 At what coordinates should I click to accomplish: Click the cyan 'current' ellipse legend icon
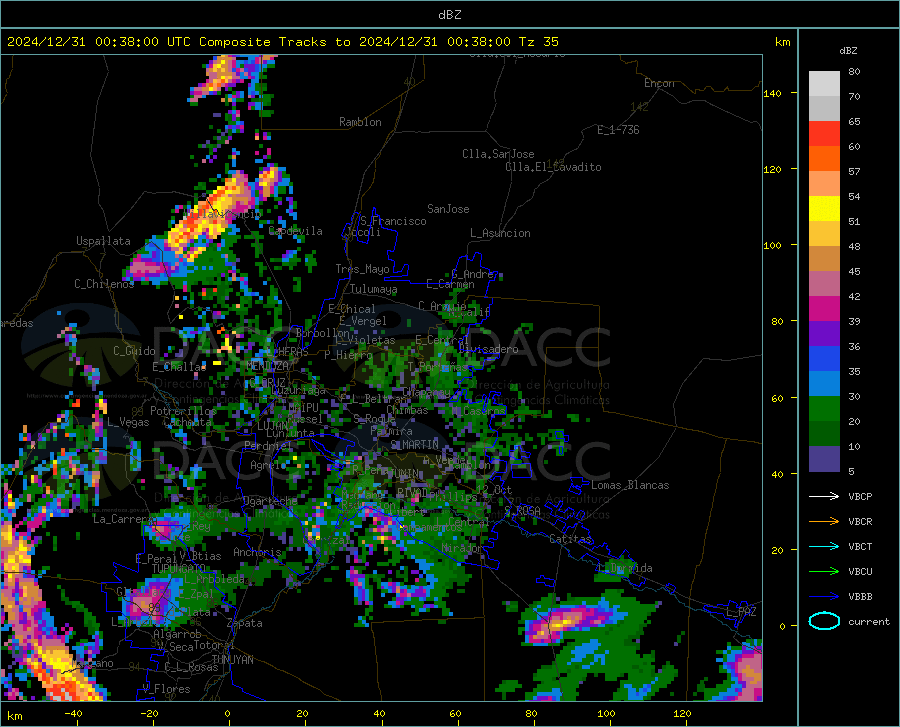(x=824, y=621)
